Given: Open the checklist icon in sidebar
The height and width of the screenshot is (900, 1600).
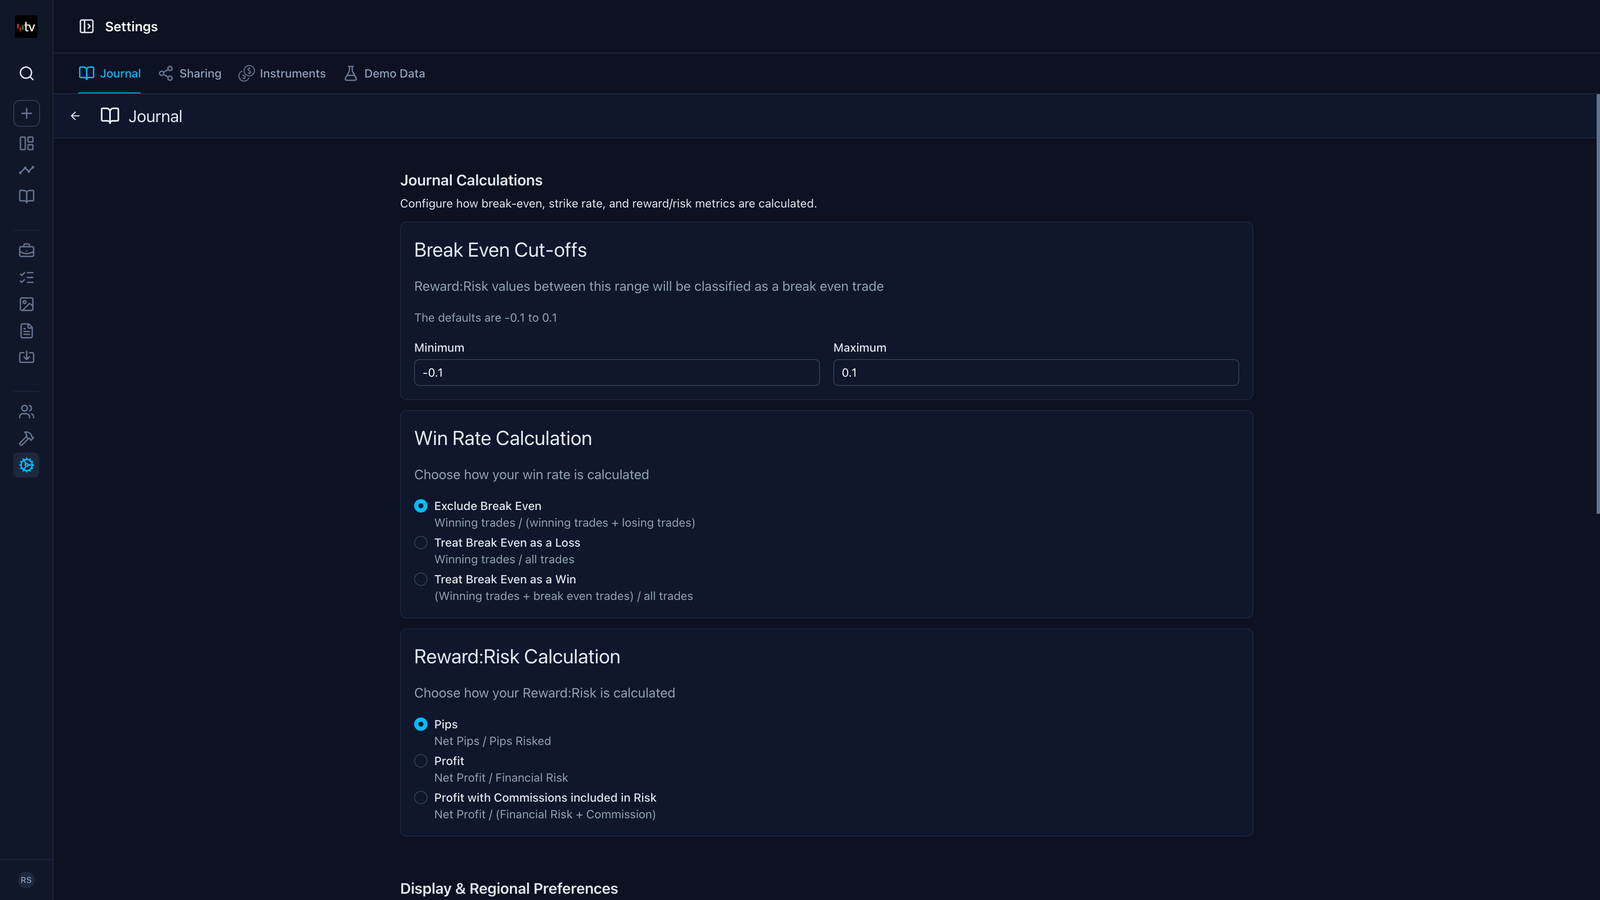Looking at the screenshot, I should [27, 278].
